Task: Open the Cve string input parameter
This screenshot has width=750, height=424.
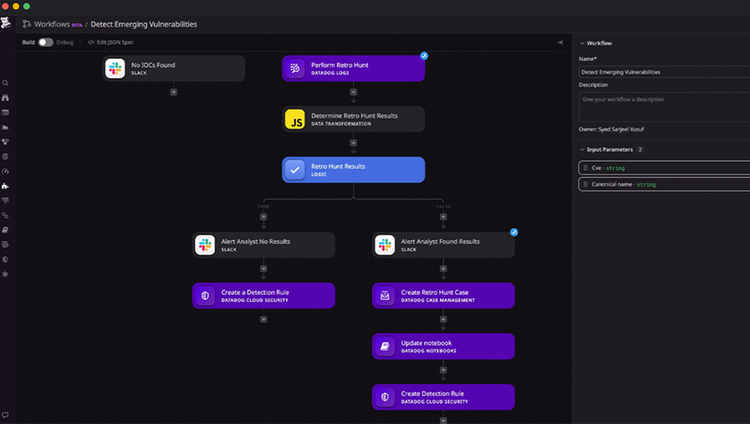Action: pos(664,168)
